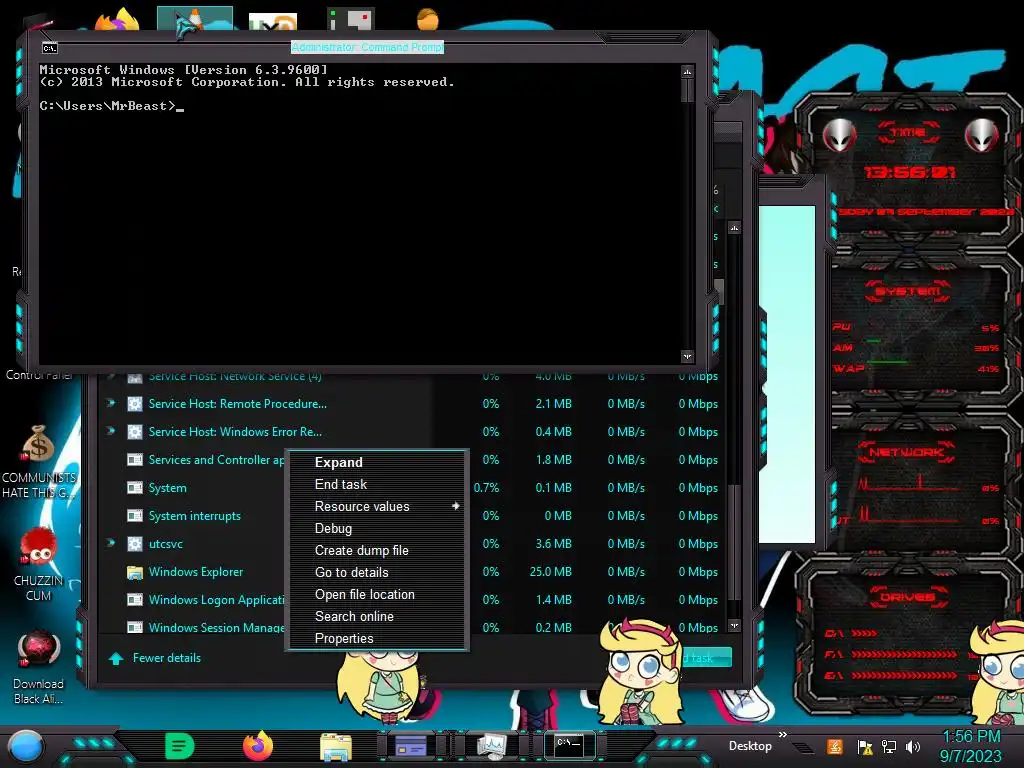Viewport: 1024px width, 768px height.
Task: Open the green app icon on the taskbar
Action: (180, 746)
